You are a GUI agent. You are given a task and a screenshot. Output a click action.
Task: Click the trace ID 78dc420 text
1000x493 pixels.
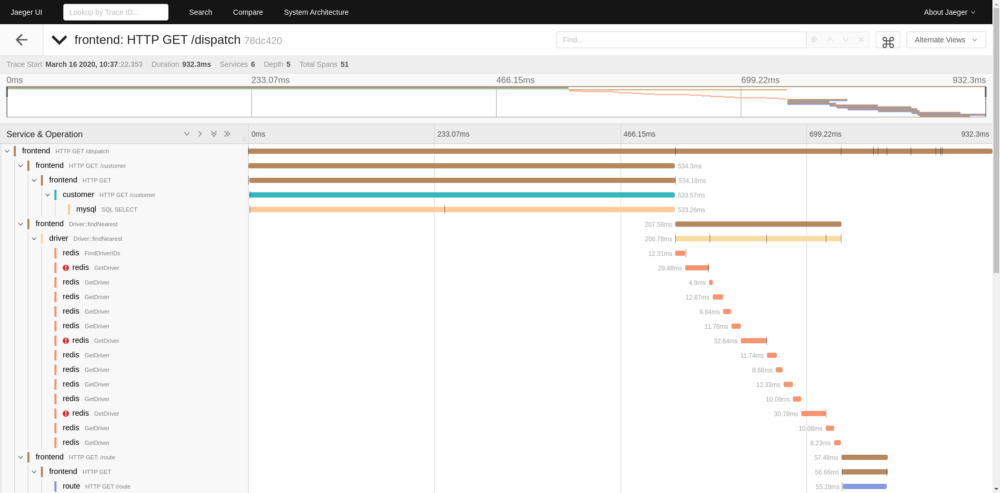(x=263, y=41)
